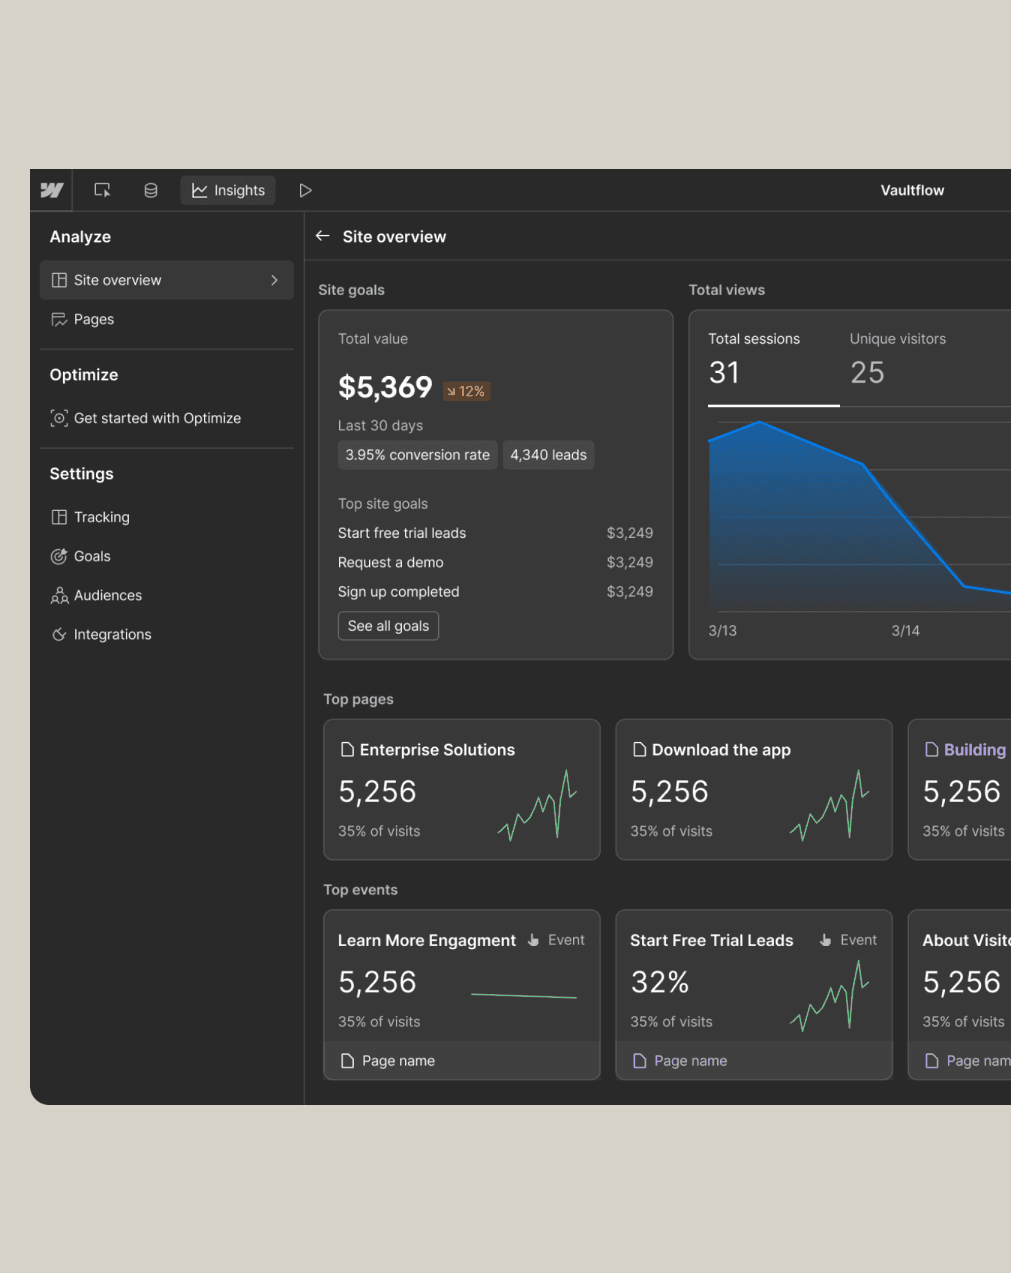This screenshot has width=1011, height=1273.
Task: Open Integrations settings
Action: pyautogui.click(x=113, y=634)
